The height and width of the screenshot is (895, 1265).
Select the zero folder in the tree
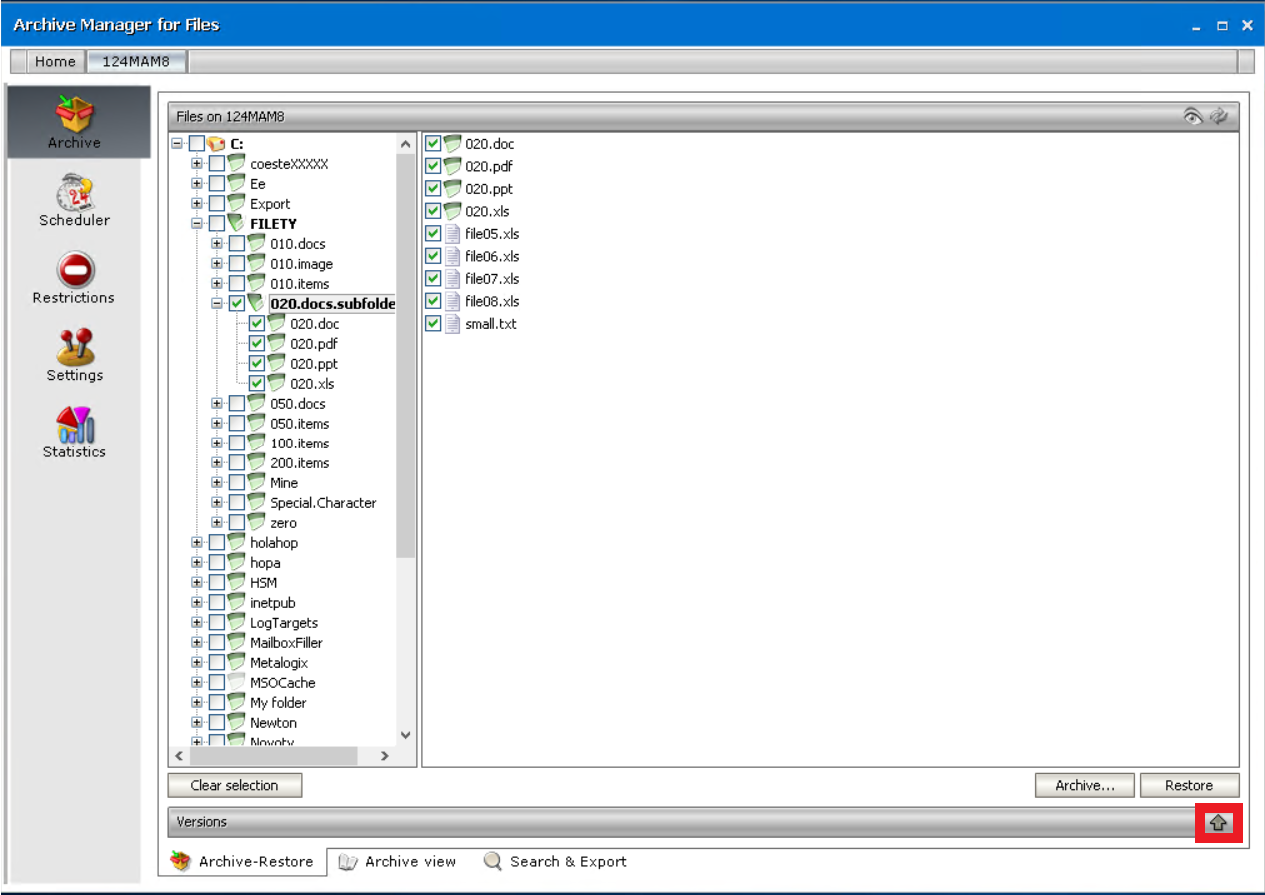click(283, 523)
